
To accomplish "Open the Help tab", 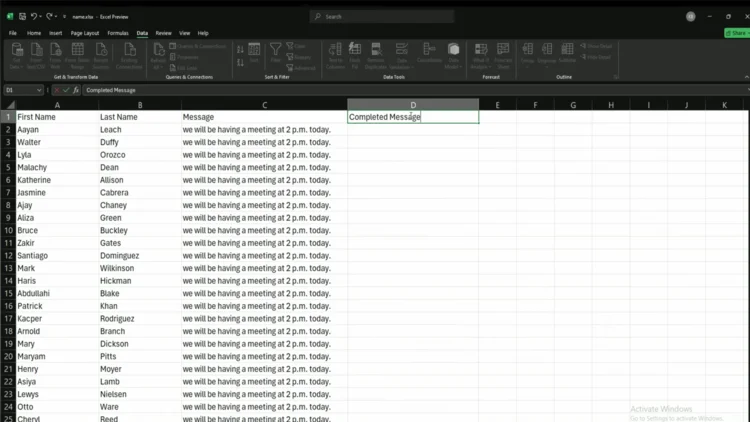I will coord(203,33).
